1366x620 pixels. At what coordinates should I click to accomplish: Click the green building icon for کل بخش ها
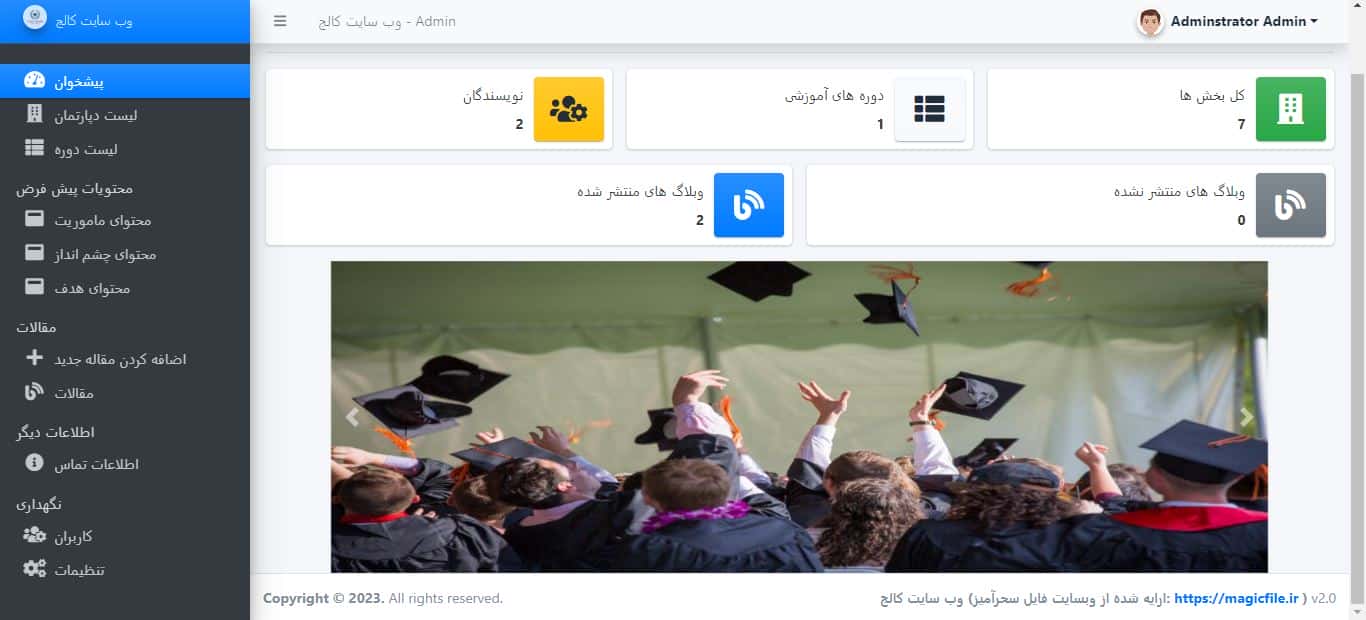click(x=1290, y=109)
